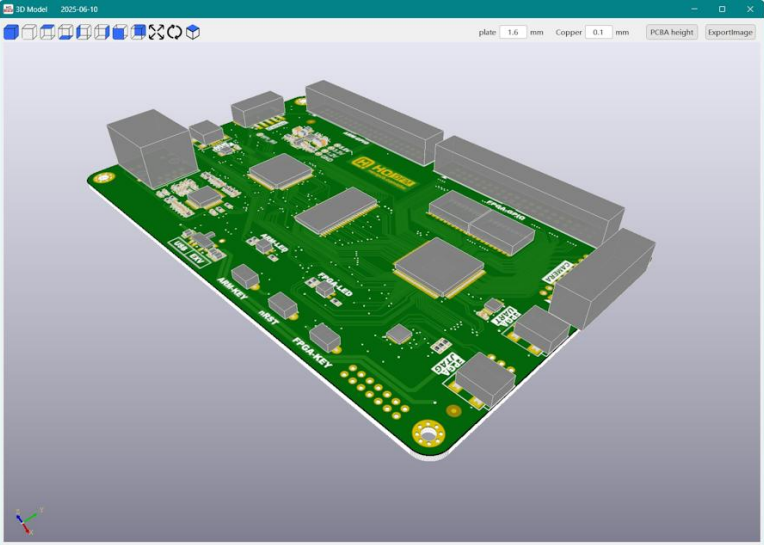Image resolution: width=764 pixels, height=545 pixels.
Task: Switch to top face view cube icon
Action: (47, 32)
